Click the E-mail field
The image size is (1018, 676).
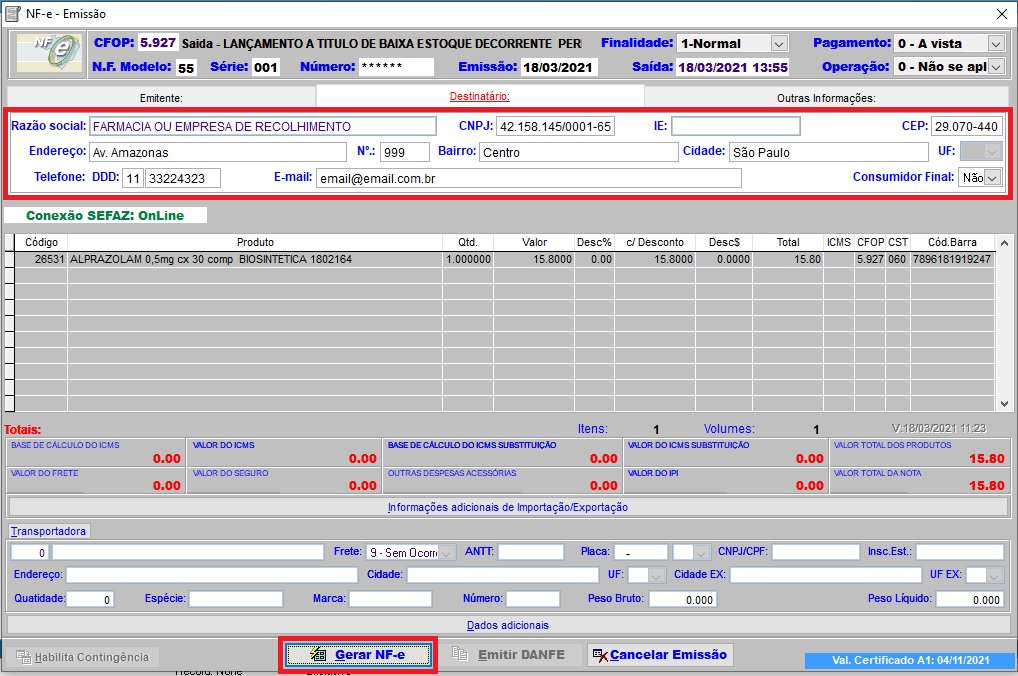(x=528, y=178)
